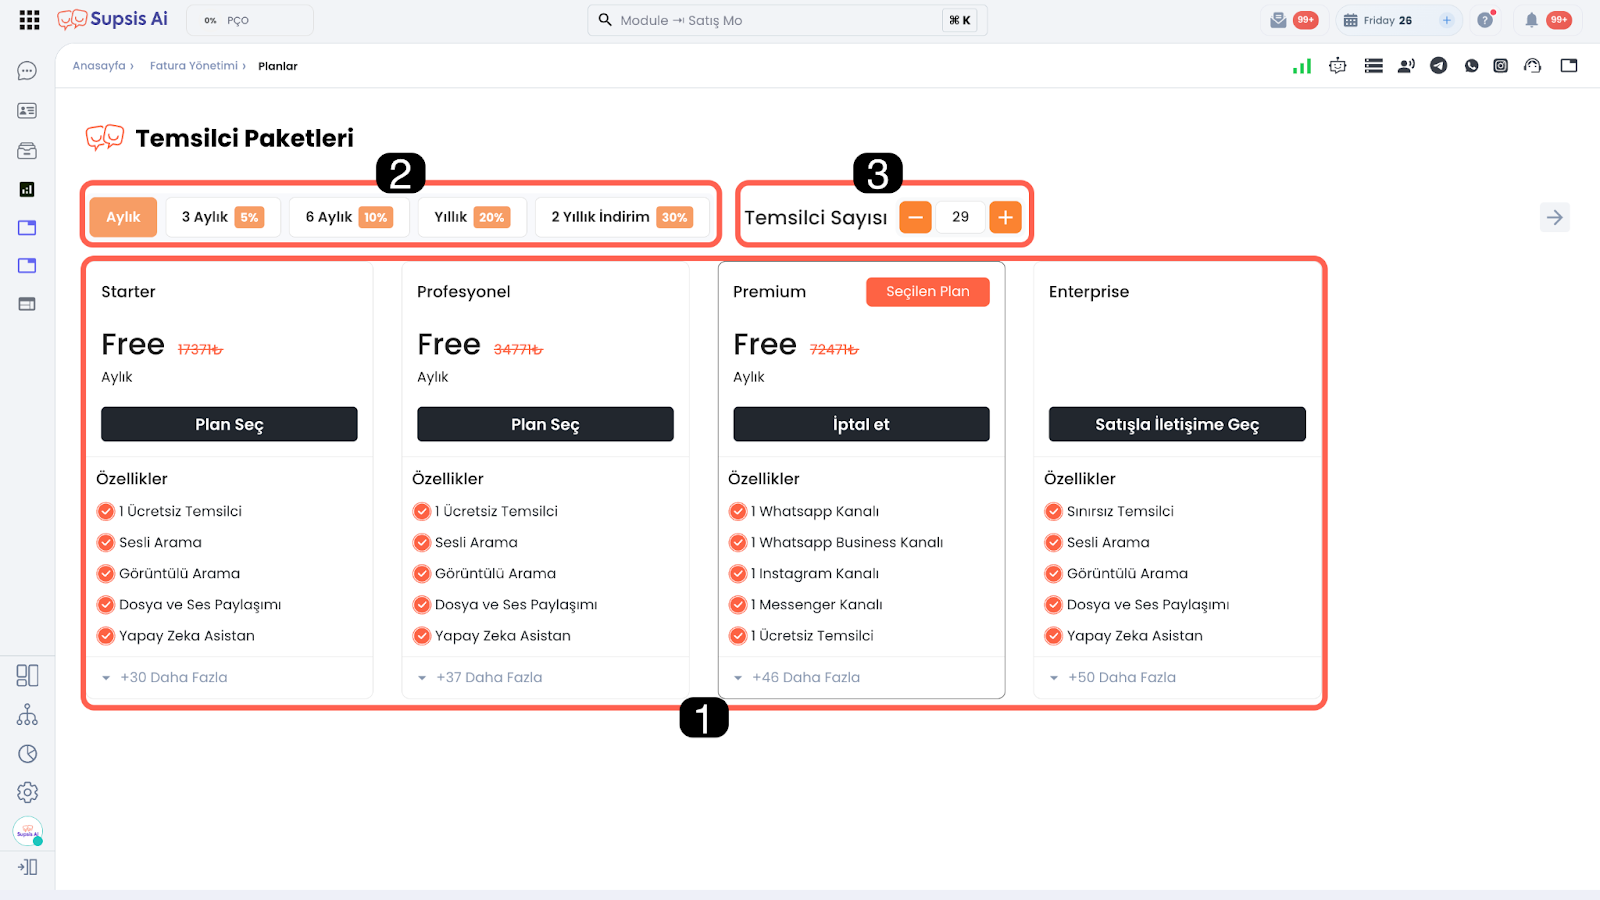Open the chat bubble icon in sidebar

(27, 71)
